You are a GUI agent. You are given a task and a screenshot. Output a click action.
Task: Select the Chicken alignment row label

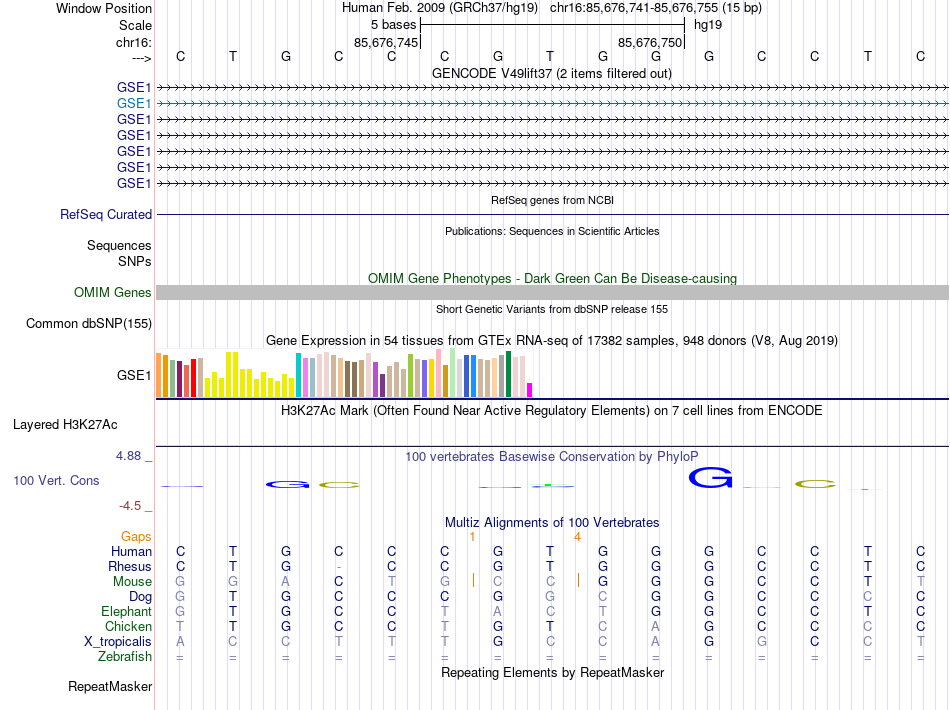(x=128, y=626)
